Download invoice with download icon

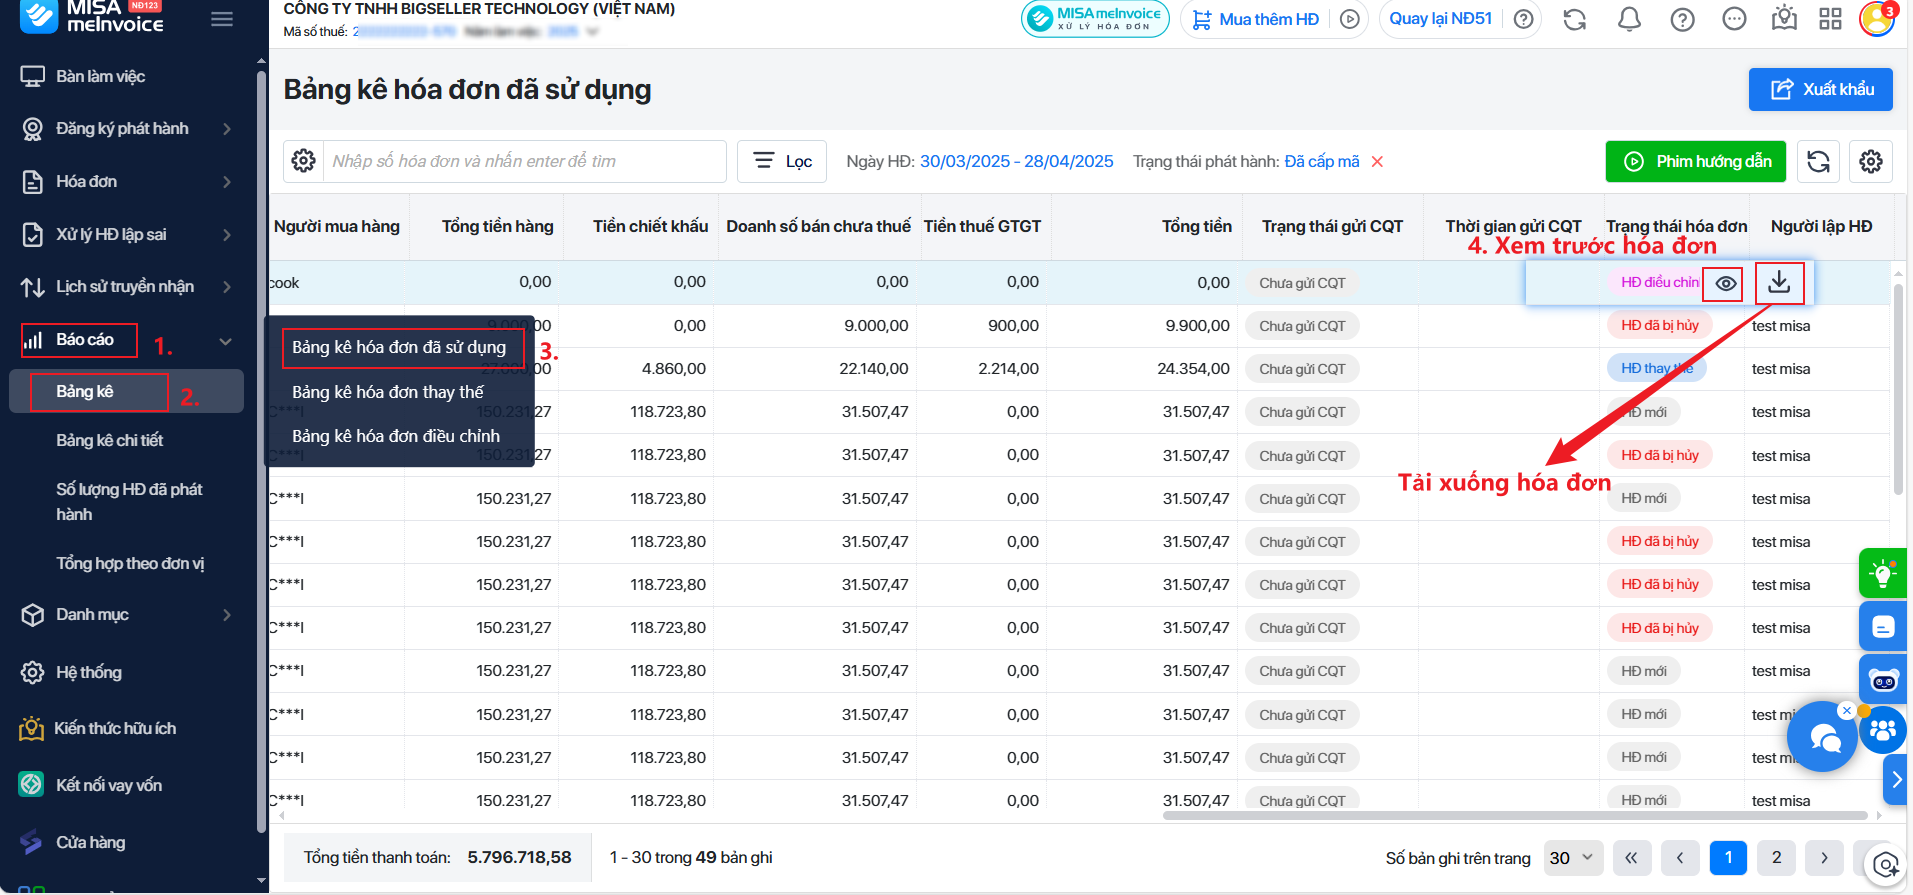tap(1779, 283)
